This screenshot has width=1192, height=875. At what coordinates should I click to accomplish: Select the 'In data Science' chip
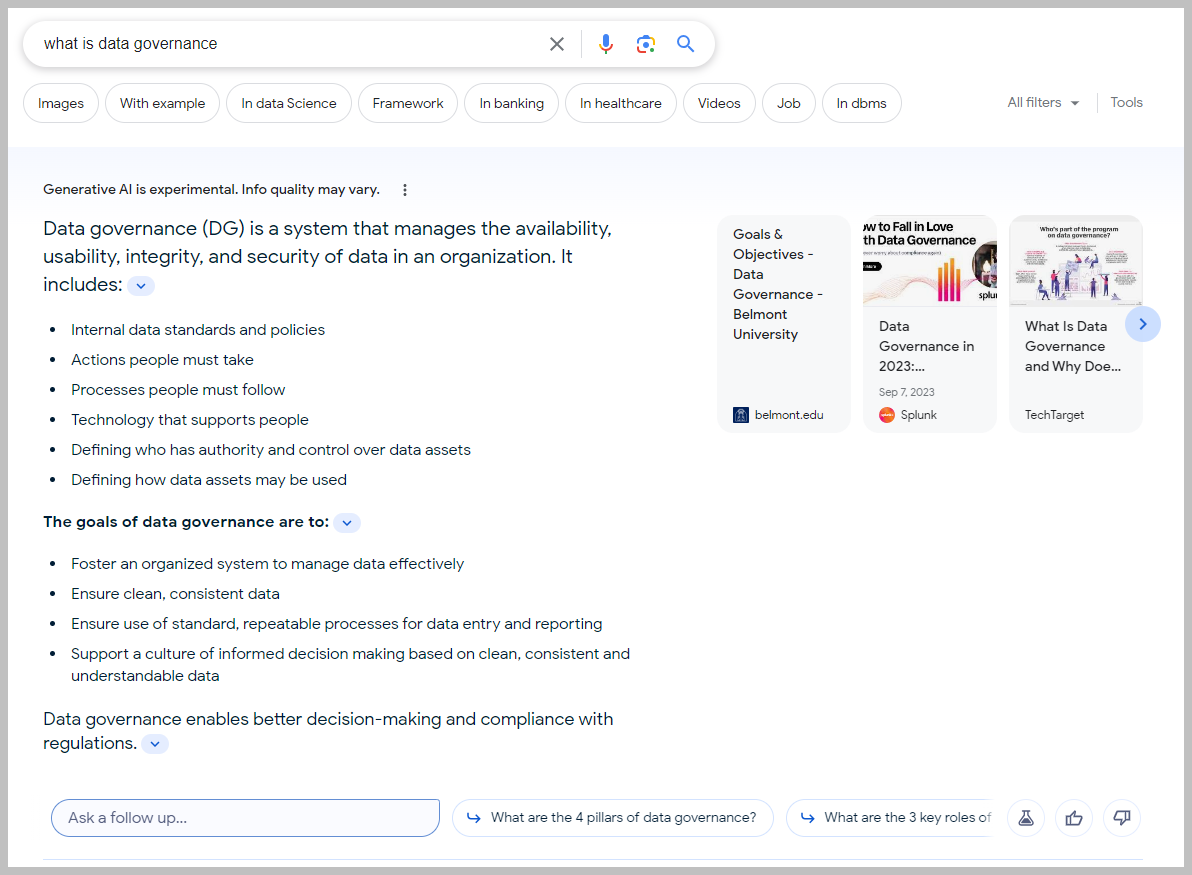[289, 103]
